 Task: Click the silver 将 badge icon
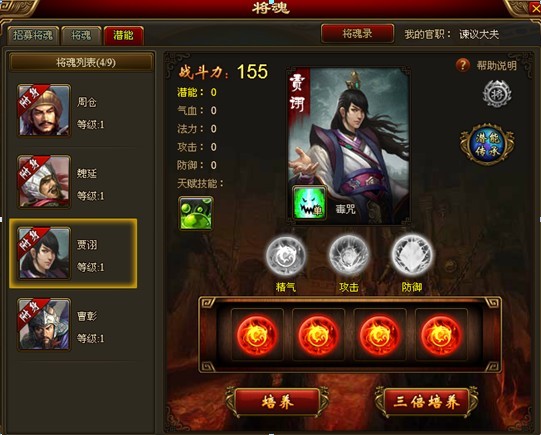click(x=496, y=93)
